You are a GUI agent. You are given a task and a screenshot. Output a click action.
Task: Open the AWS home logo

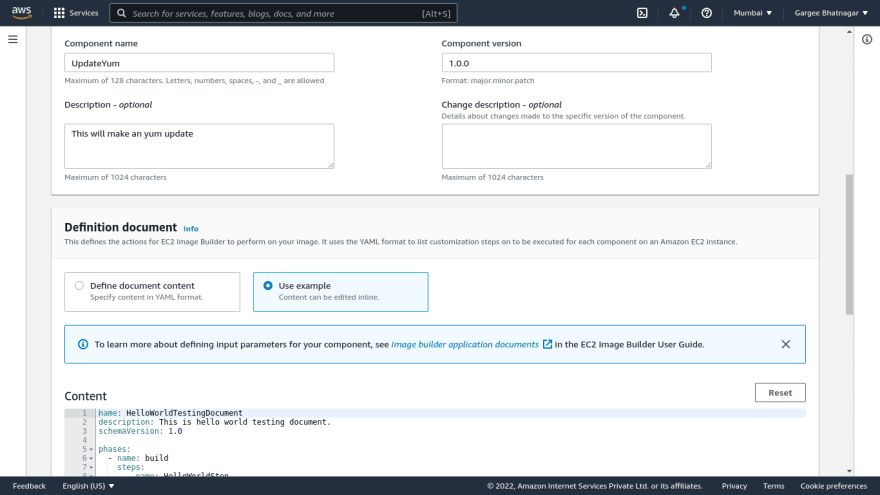[21, 12]
